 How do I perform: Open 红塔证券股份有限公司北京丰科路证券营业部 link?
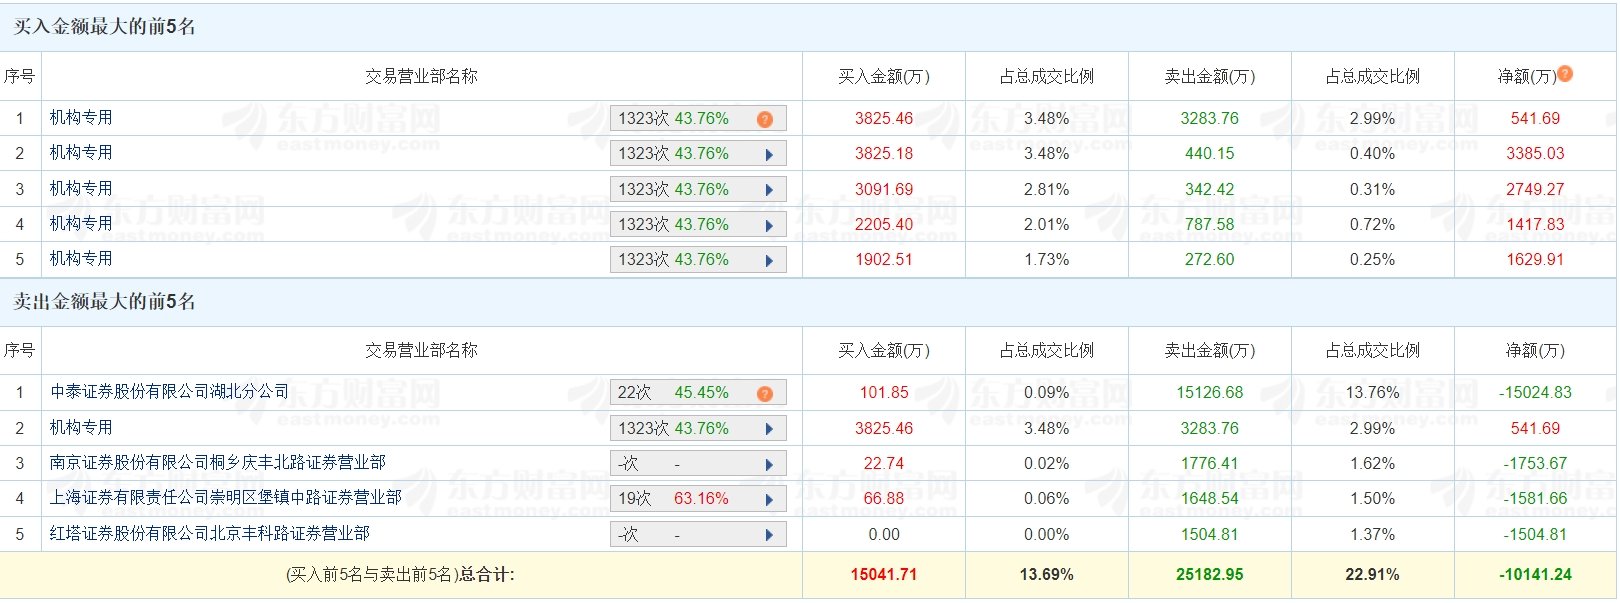click(x=209, y=533)
